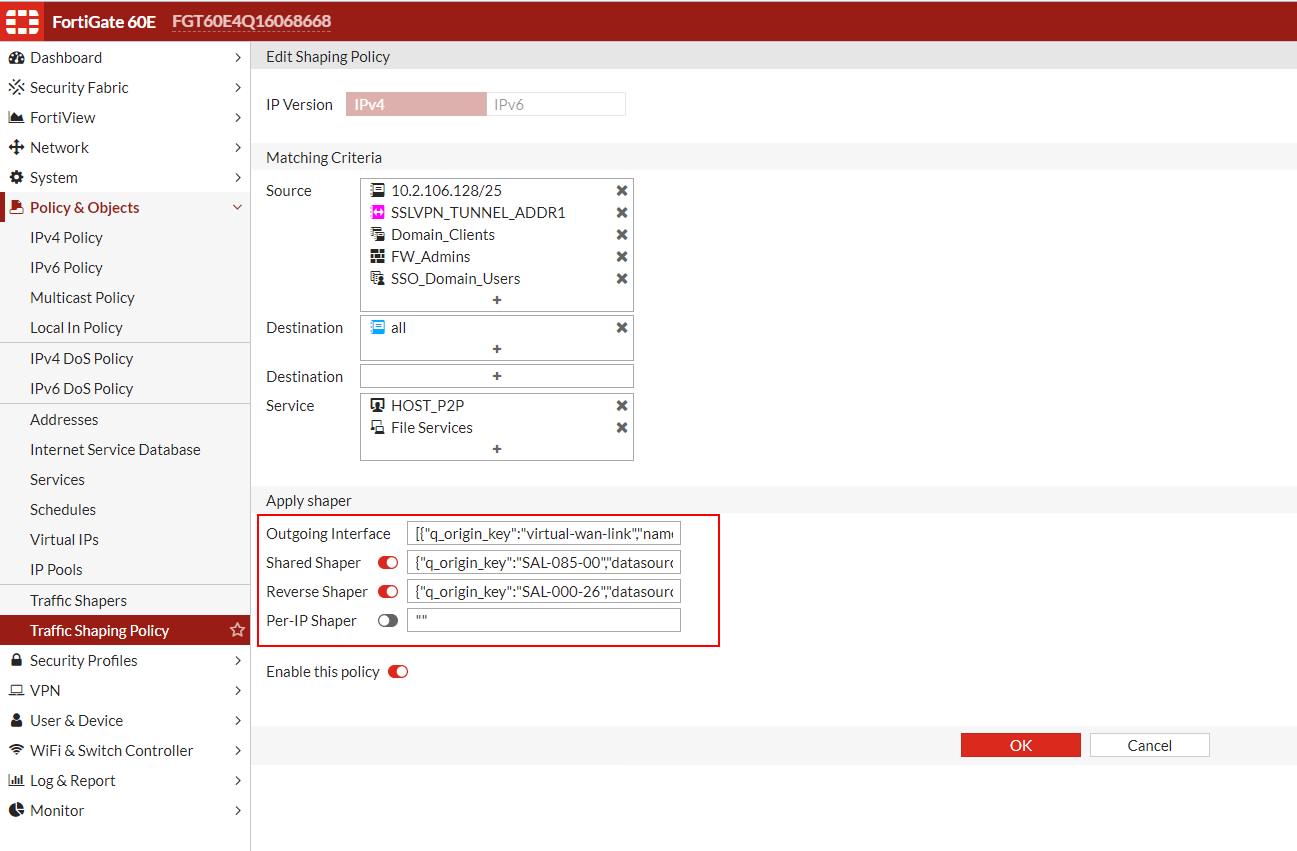
Task: Click the Security Profiles lock icon
Action: tap(16, 661)
